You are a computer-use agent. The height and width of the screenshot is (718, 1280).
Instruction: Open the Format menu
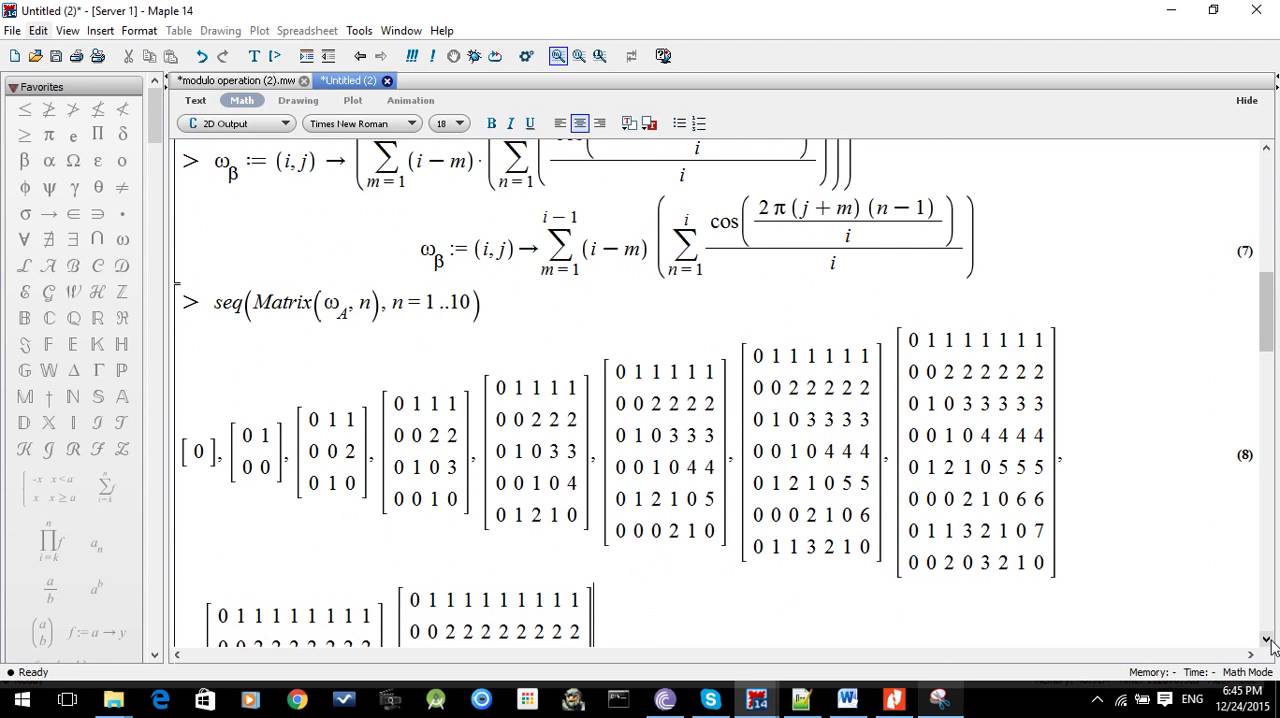pyautogui.click(x=139, y=31)
